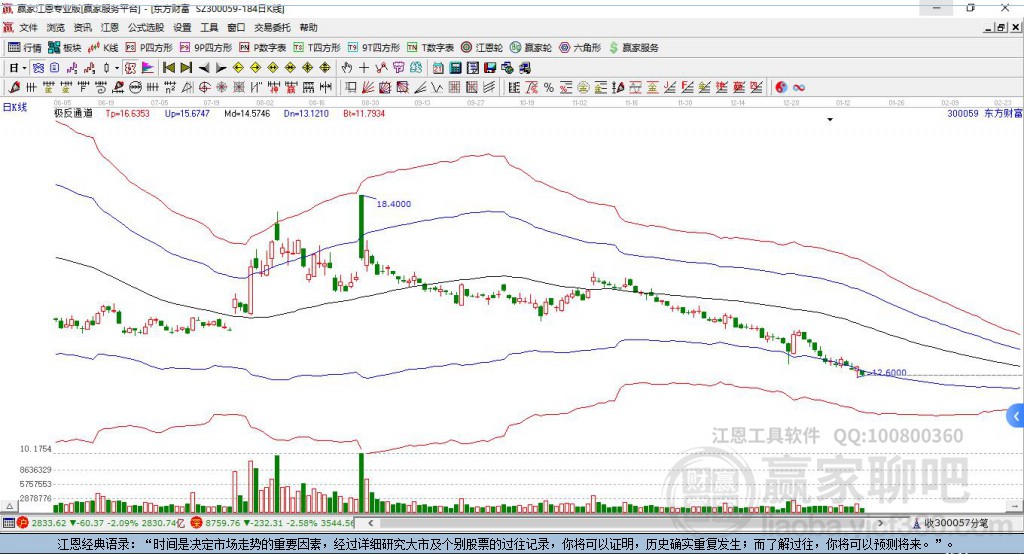Click the 极反通道 indicator name
The height and width of the screenshot is (554, 1024).
73,114
